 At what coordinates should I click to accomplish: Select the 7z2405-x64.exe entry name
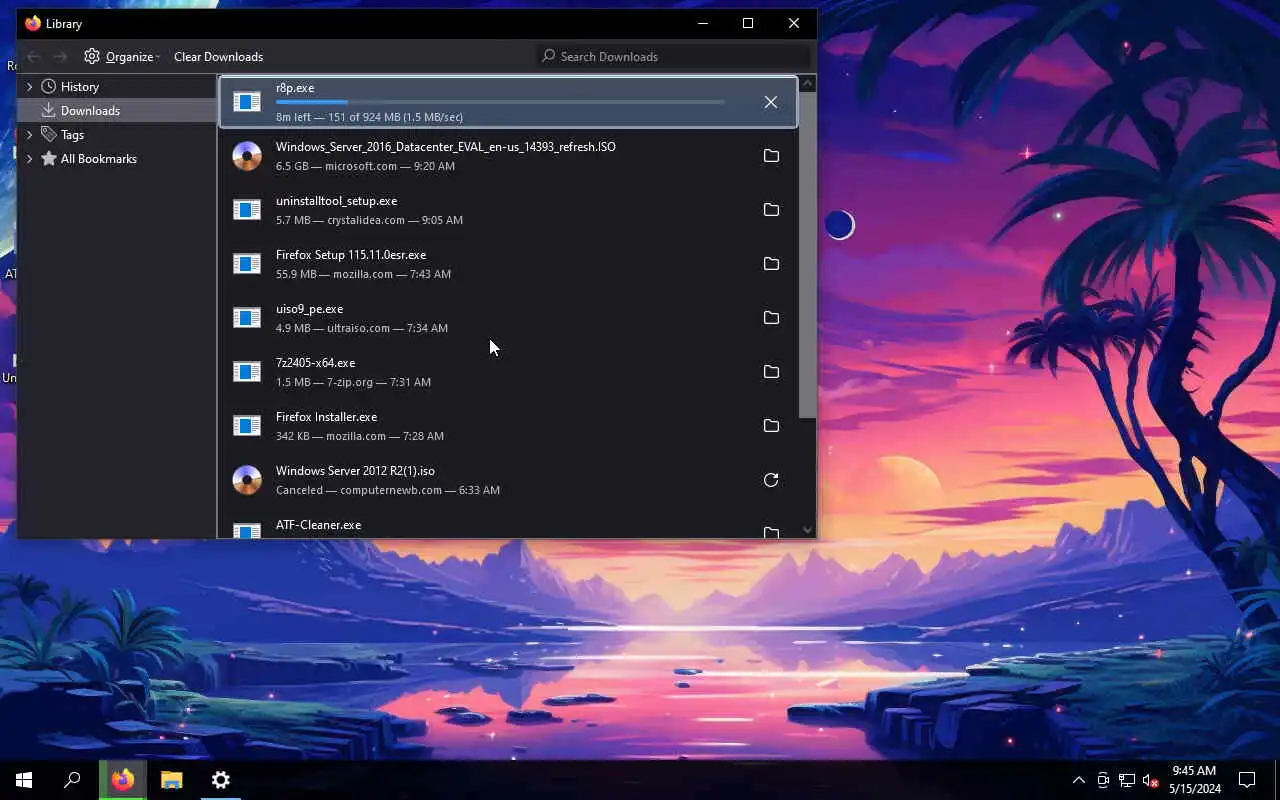[315, 363]
